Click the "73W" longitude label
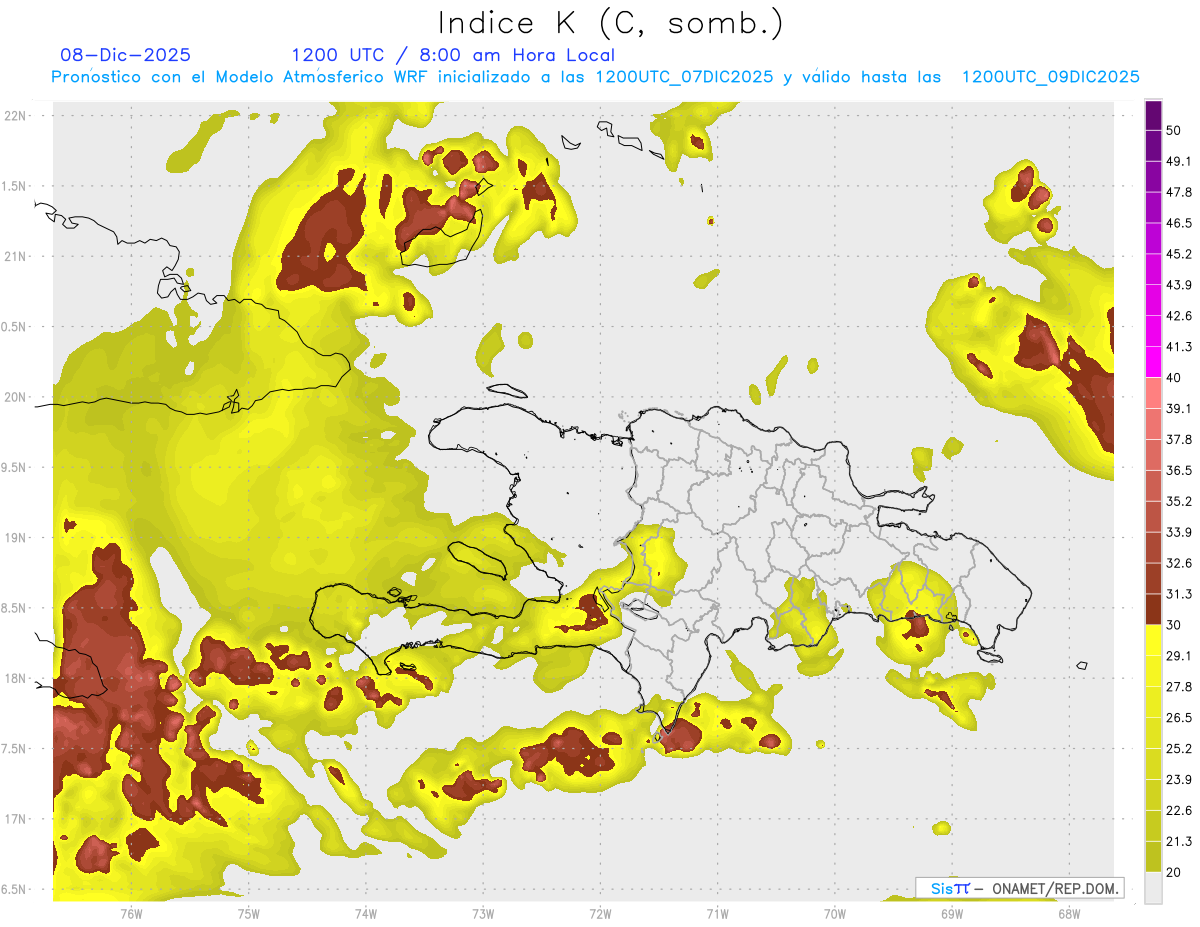This screenshot has height=927, width=1200. pyautogui.click(x=483, y=913)
